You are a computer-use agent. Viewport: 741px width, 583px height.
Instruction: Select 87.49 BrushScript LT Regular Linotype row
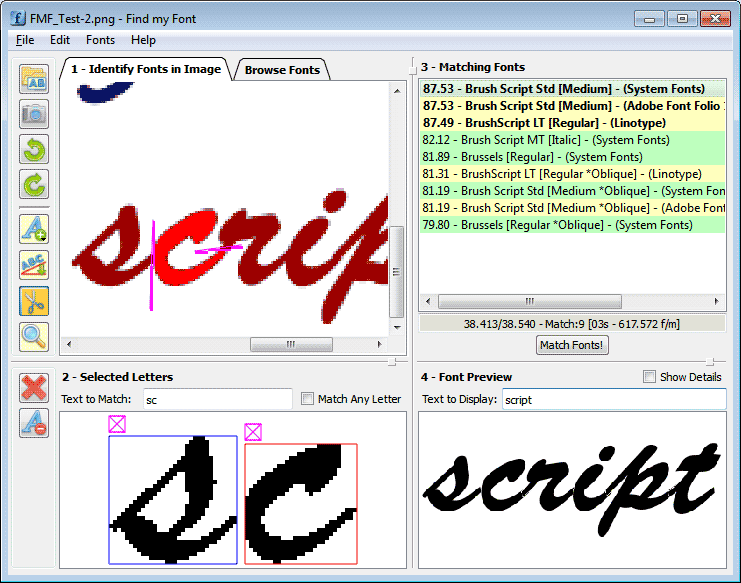click(572, 123)
